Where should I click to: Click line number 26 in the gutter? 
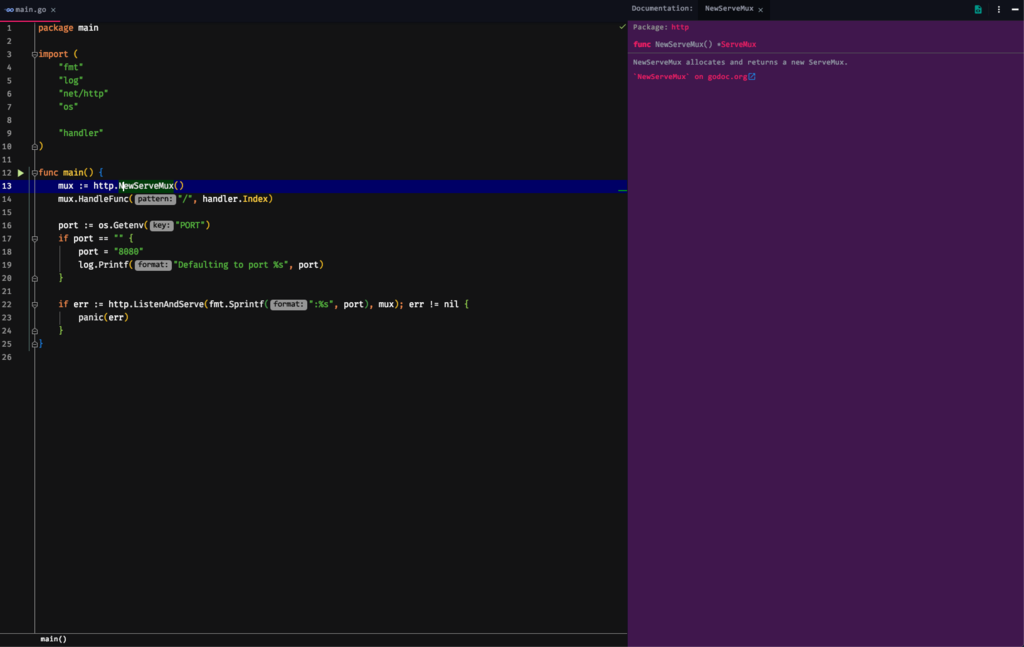point(7,357)
